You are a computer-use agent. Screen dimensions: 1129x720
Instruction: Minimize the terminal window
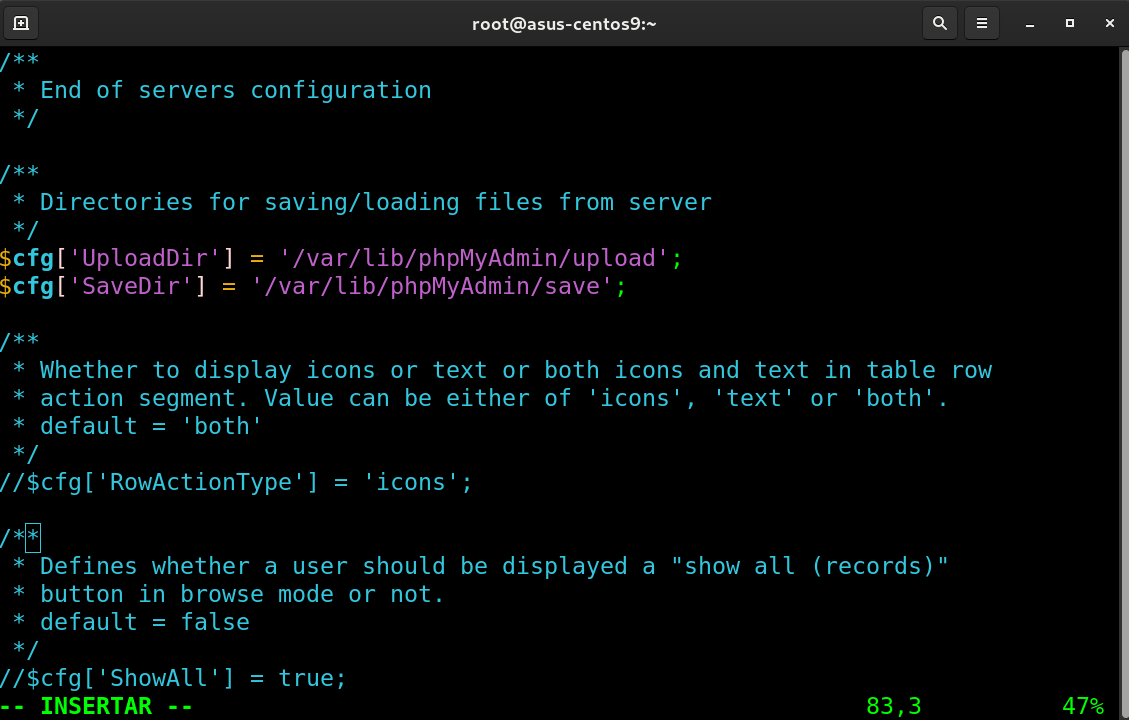point(1030,24)
